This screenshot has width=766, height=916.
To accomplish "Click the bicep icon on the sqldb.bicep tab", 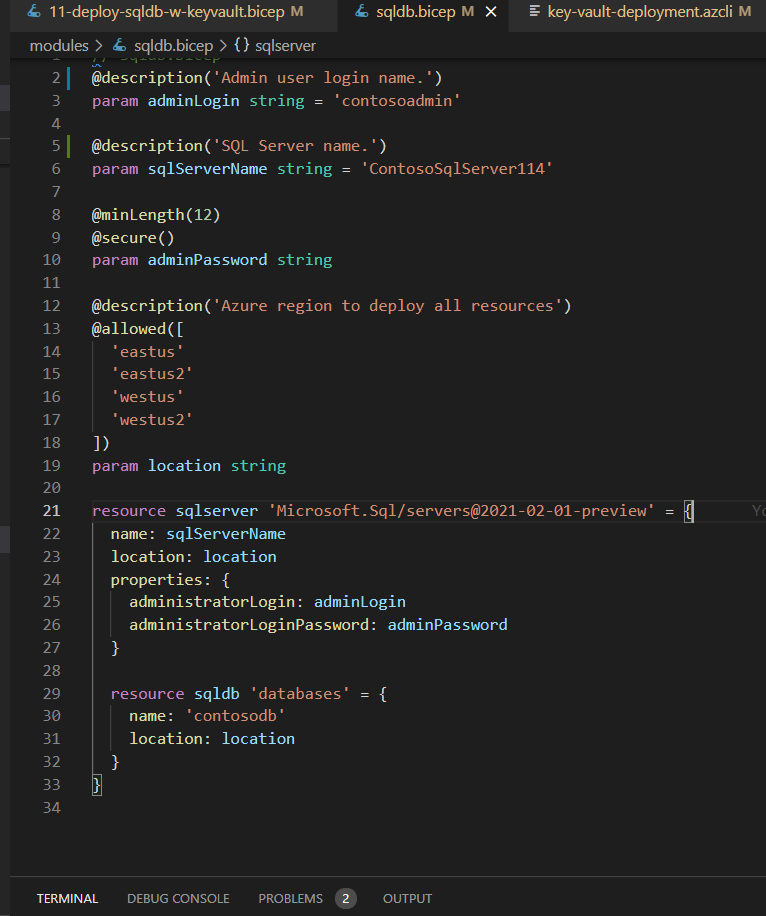I will click(362, 13).
